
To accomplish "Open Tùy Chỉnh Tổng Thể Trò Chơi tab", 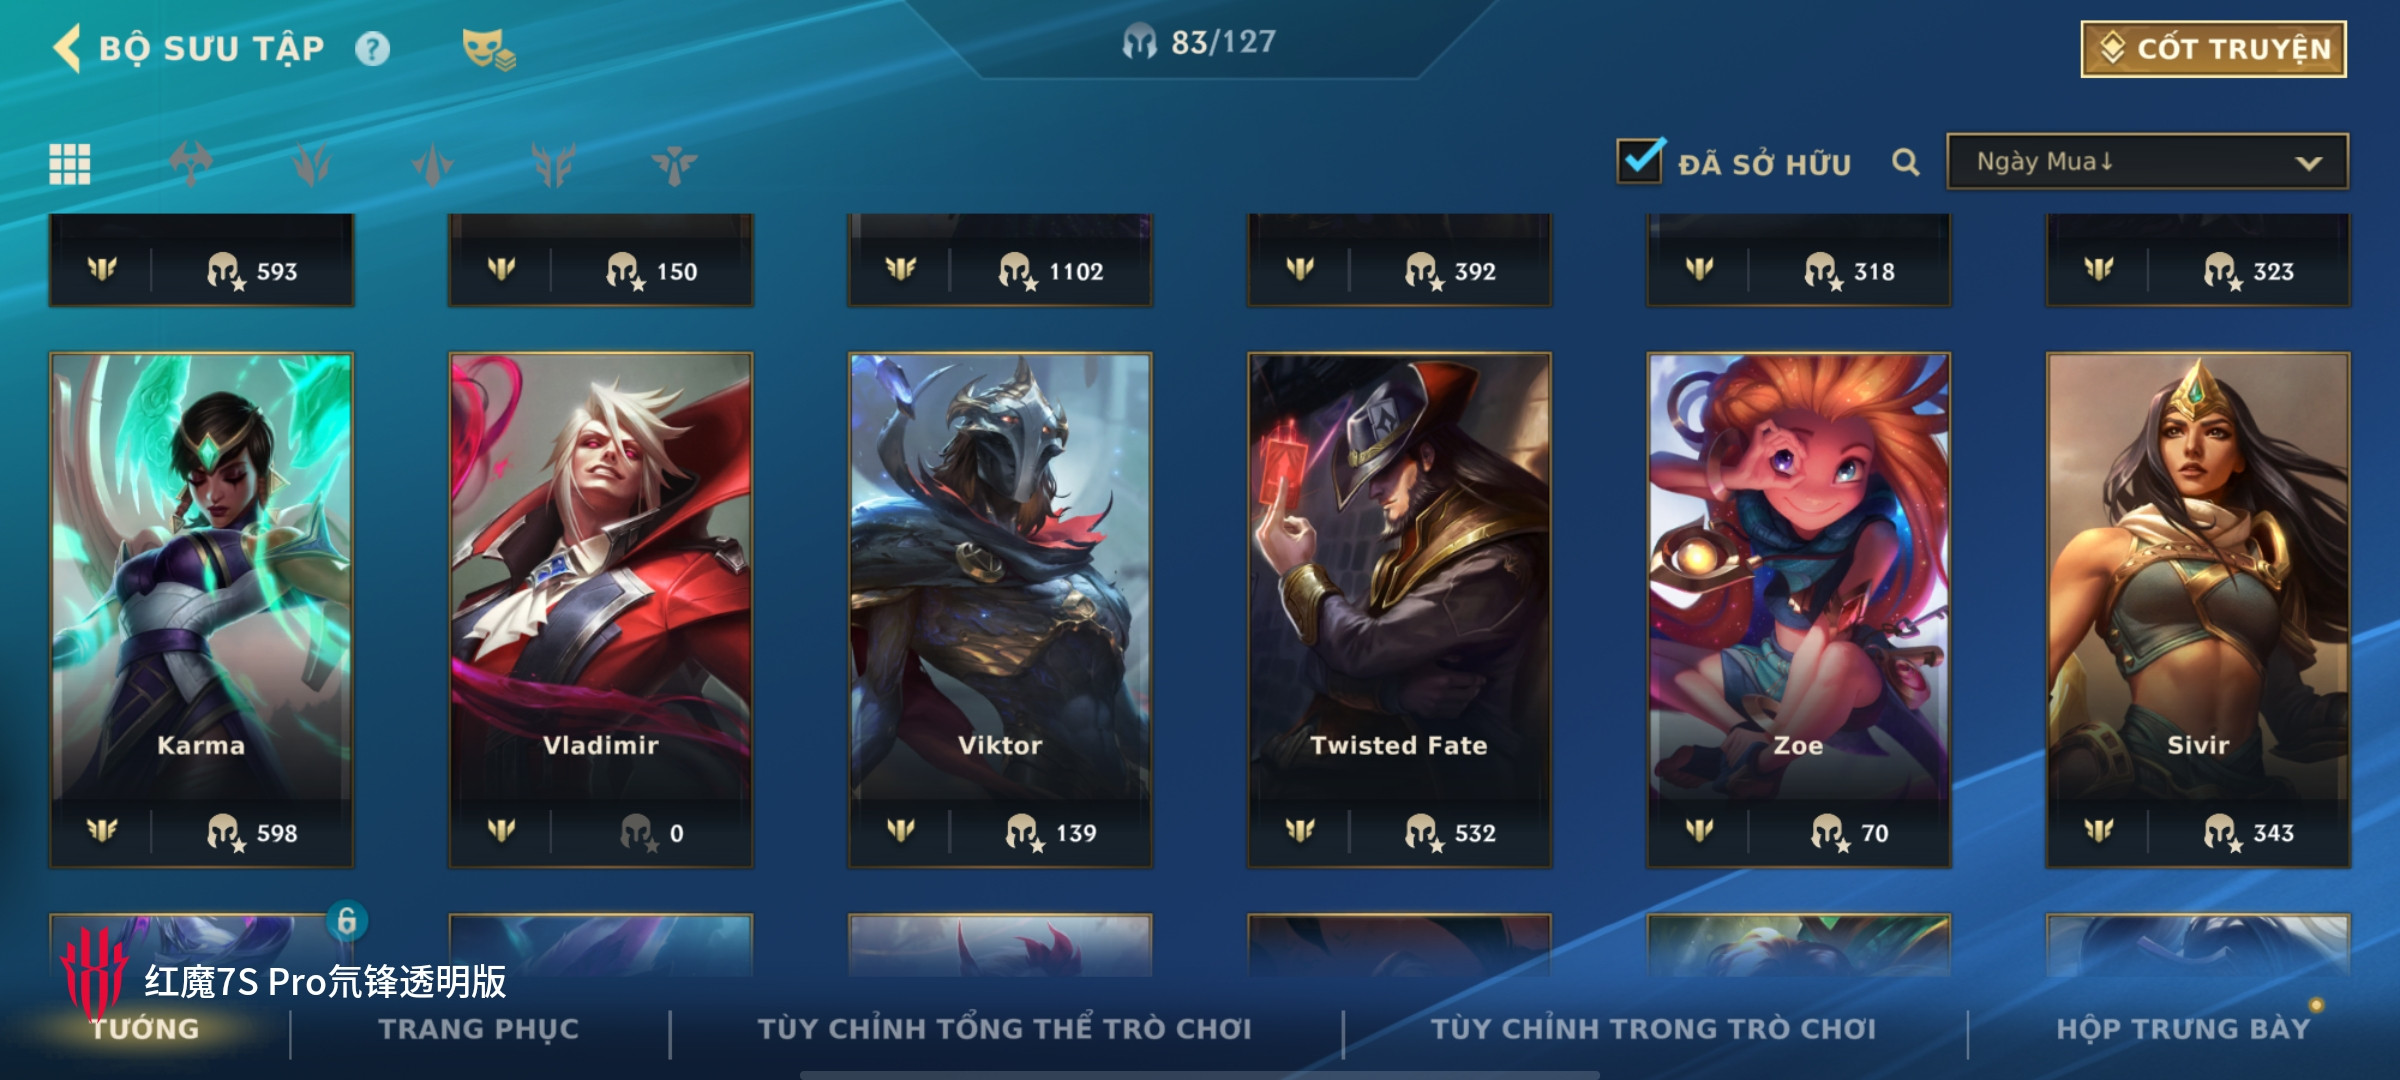I will pos(1004,1029).
